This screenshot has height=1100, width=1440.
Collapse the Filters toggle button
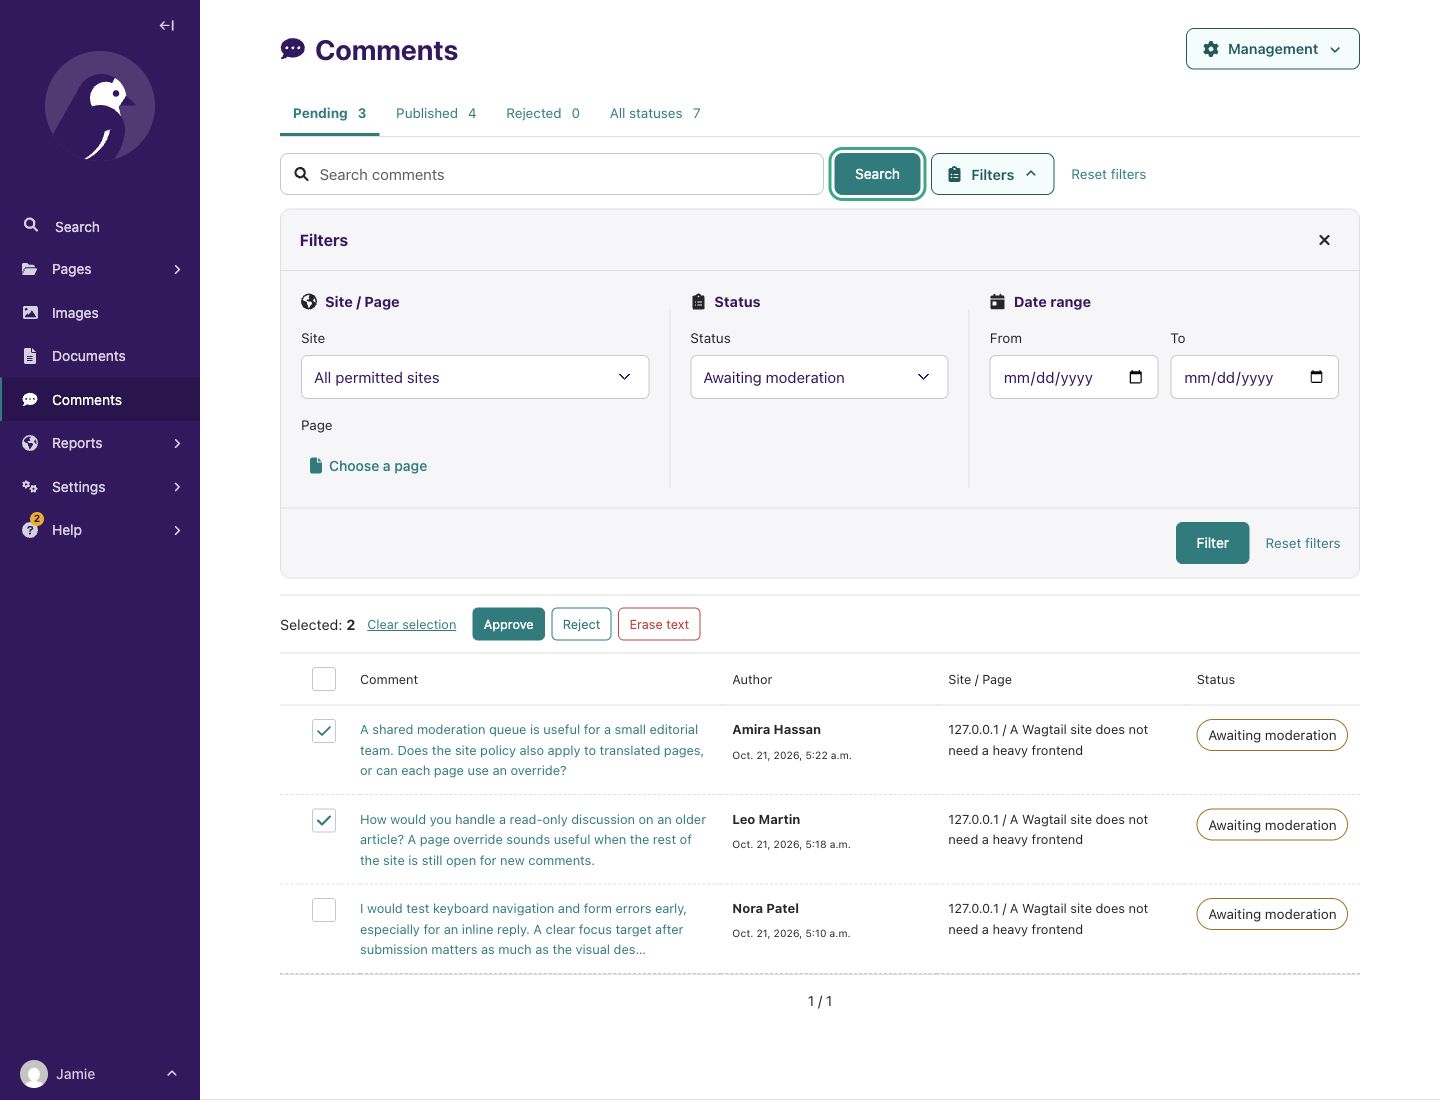tap(992, 174)
